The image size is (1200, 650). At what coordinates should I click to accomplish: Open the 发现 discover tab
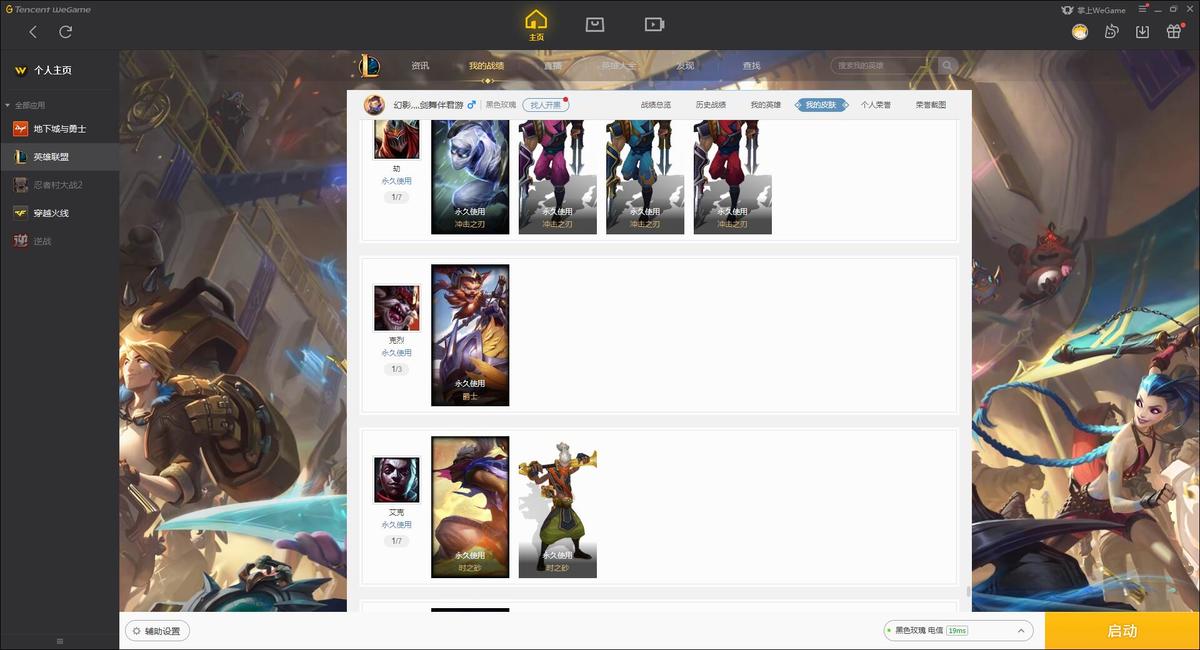point(685,66)
